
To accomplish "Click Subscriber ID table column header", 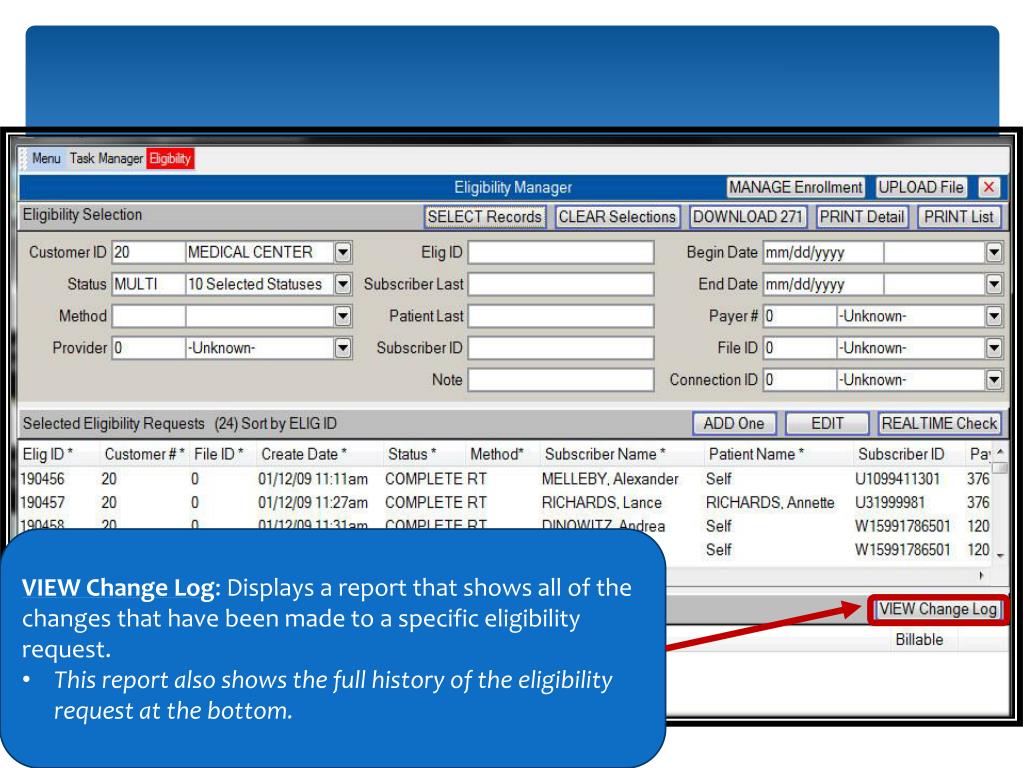I will 901,455.
